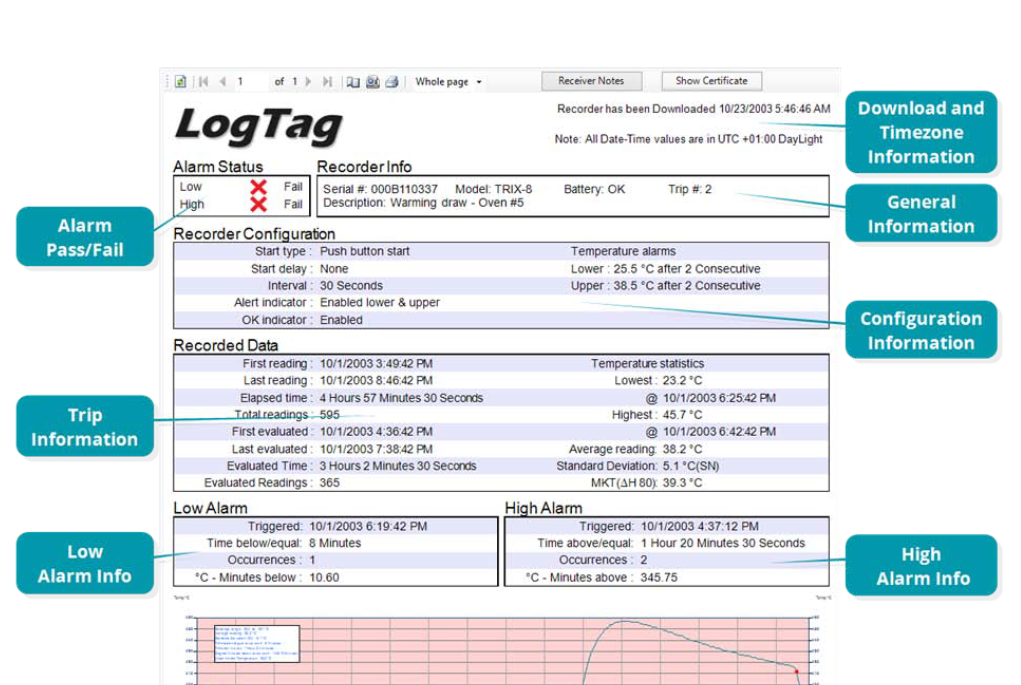The width and height of the screenshot is (1021, 685).
Task: Click the Low alarm red X fail mark
Action: [x=258, y=187]
